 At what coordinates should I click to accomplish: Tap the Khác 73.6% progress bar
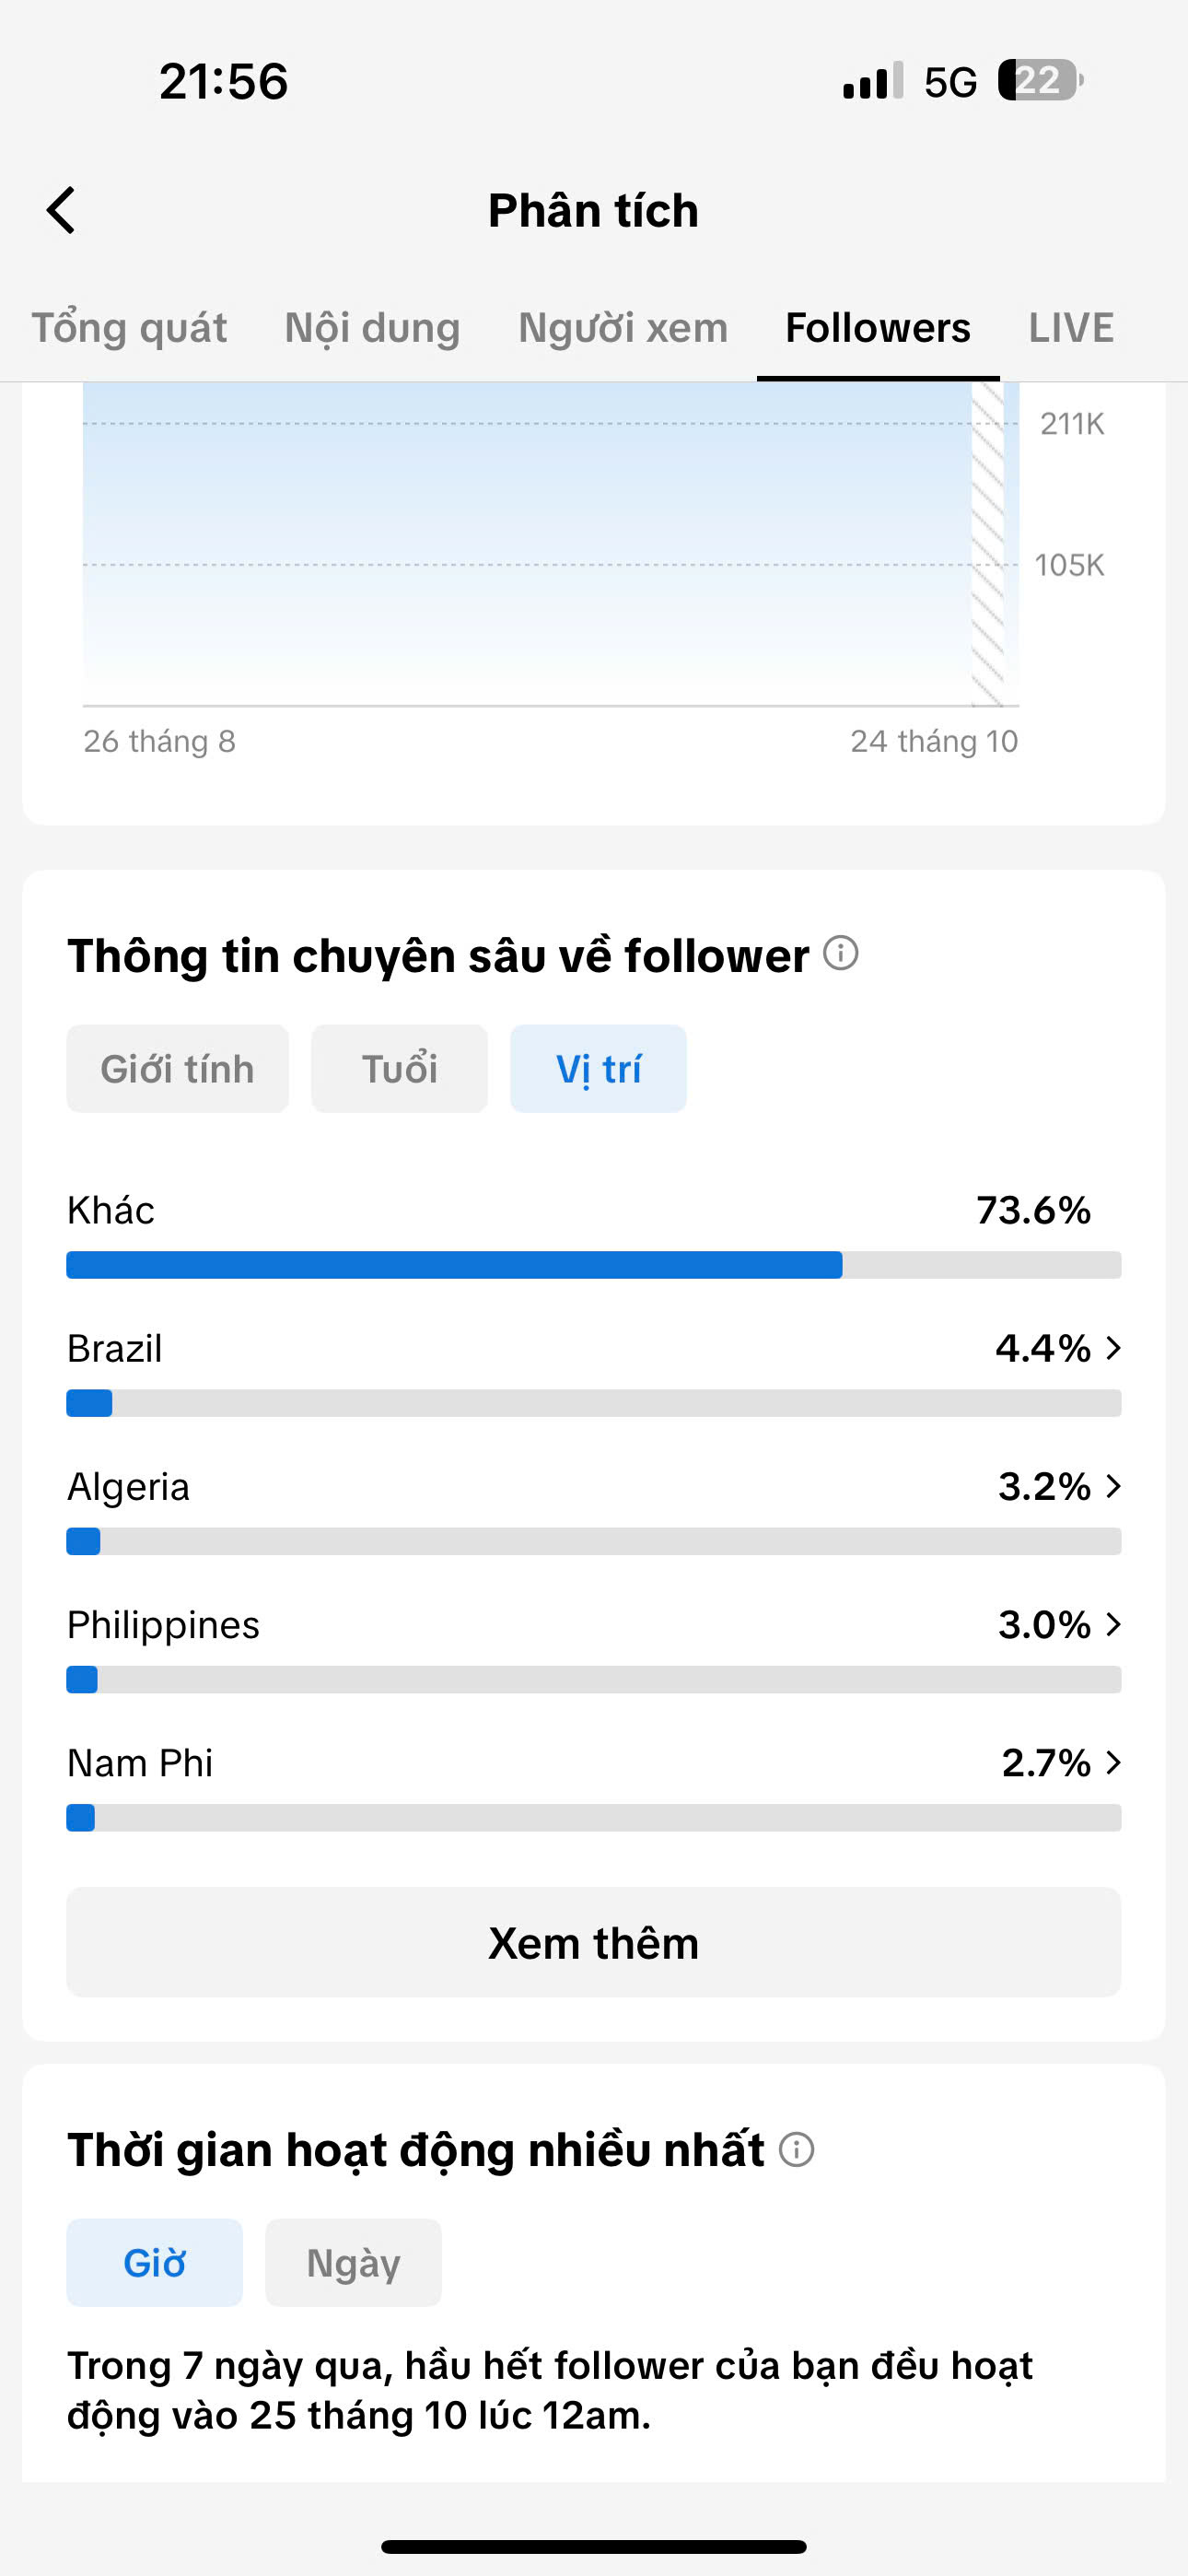click(594, 1265)
